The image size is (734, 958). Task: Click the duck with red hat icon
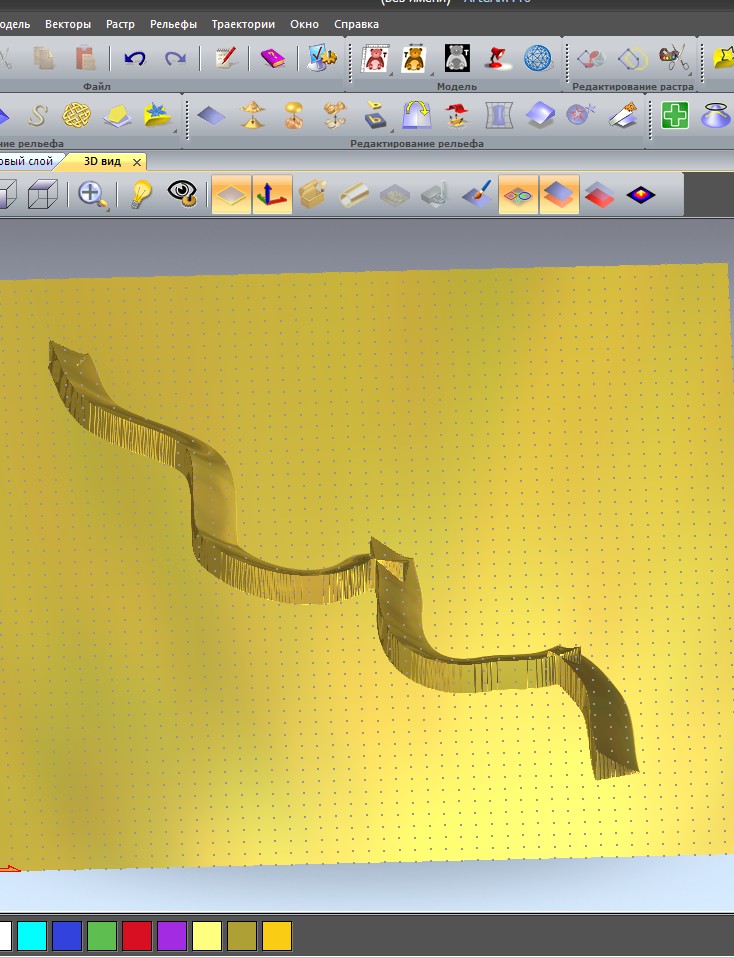click(457, 115)
